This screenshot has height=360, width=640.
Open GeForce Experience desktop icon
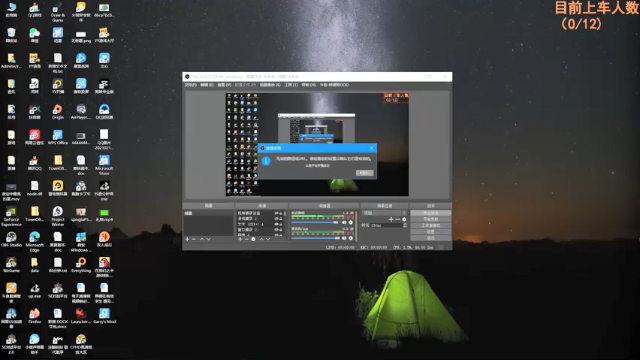point(11,216)
